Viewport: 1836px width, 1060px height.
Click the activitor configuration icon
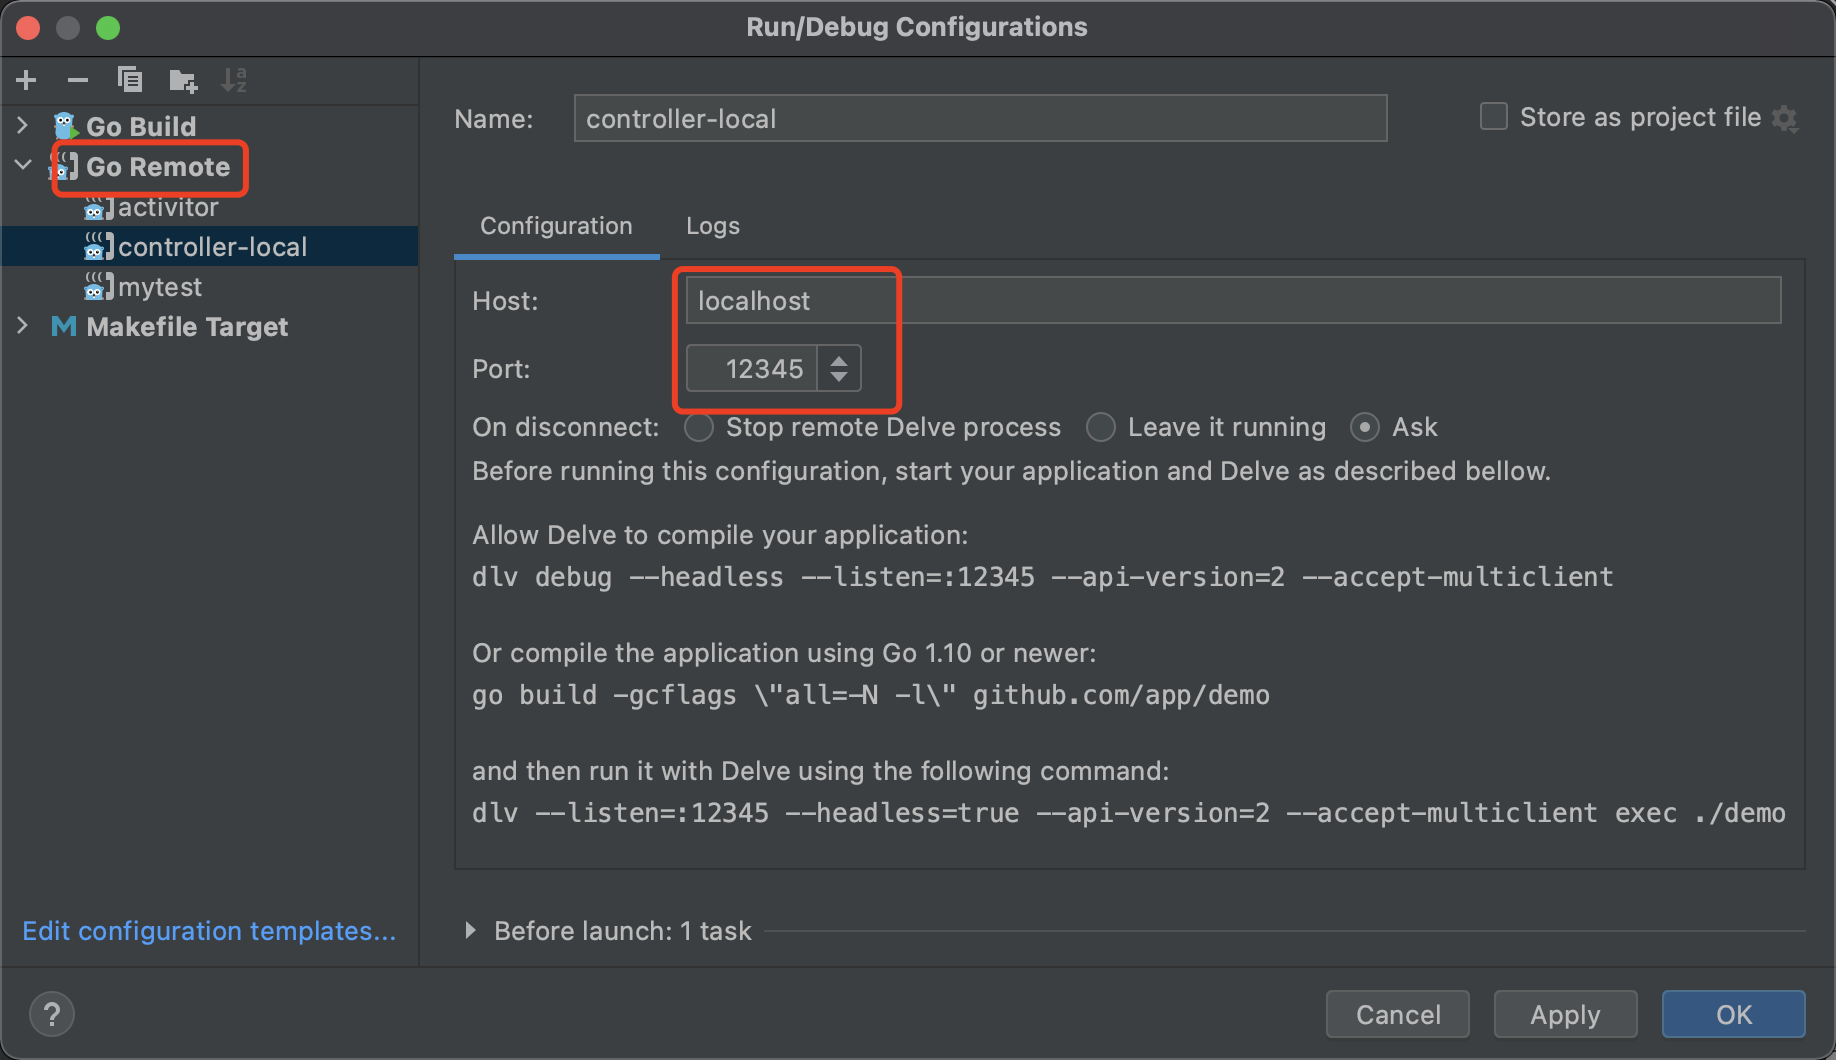pyautogui.click(x=98, y=207)
